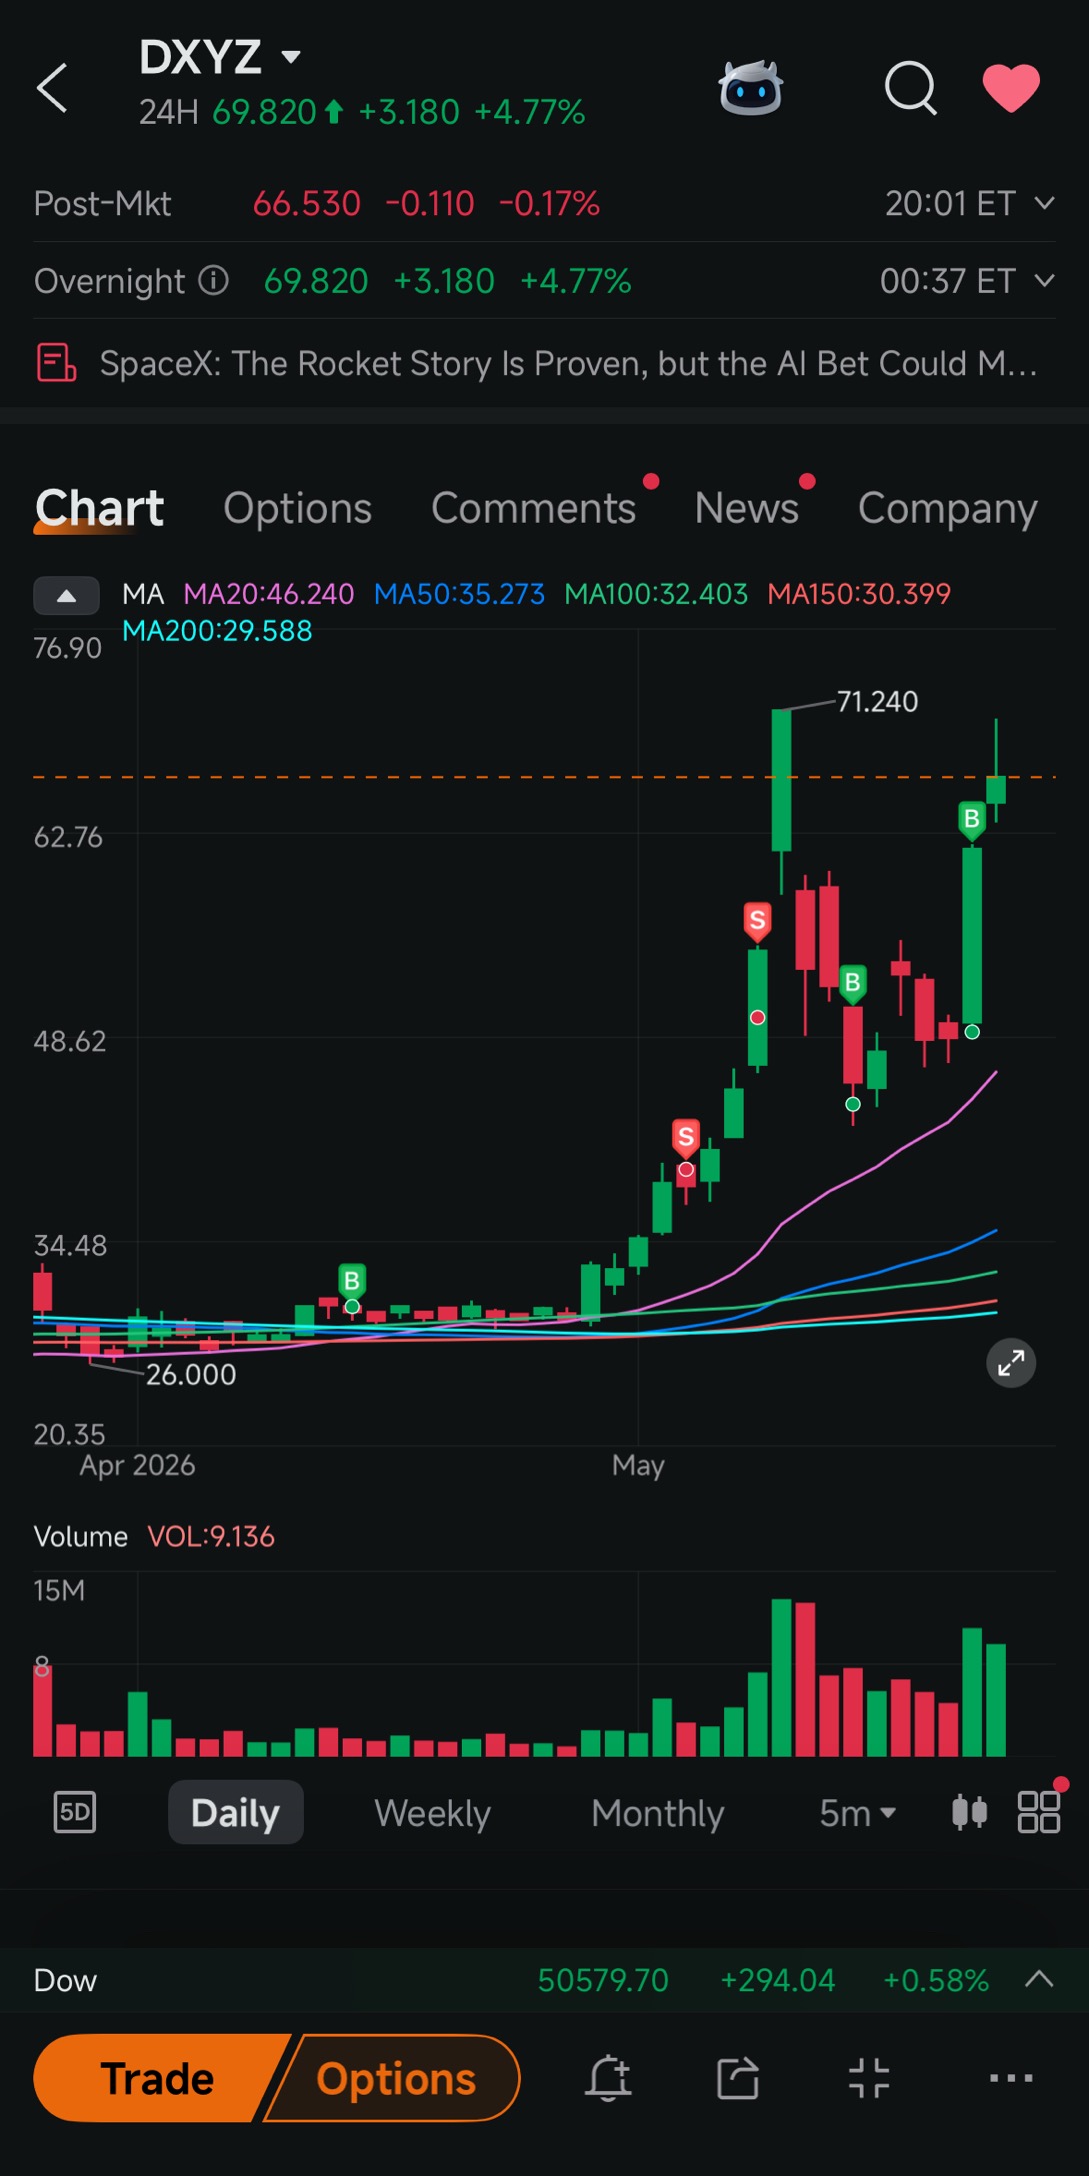Tap the topmost S sell marker
Viewport: 1089px width, 2176px height.
click(758, 921)
